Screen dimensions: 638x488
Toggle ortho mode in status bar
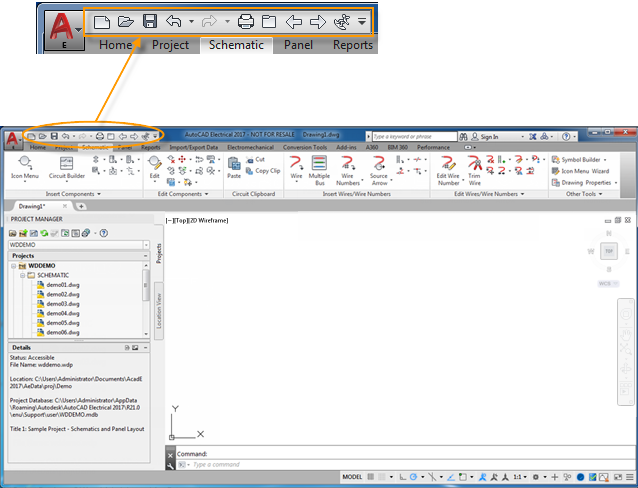click(x=402, y=477)
